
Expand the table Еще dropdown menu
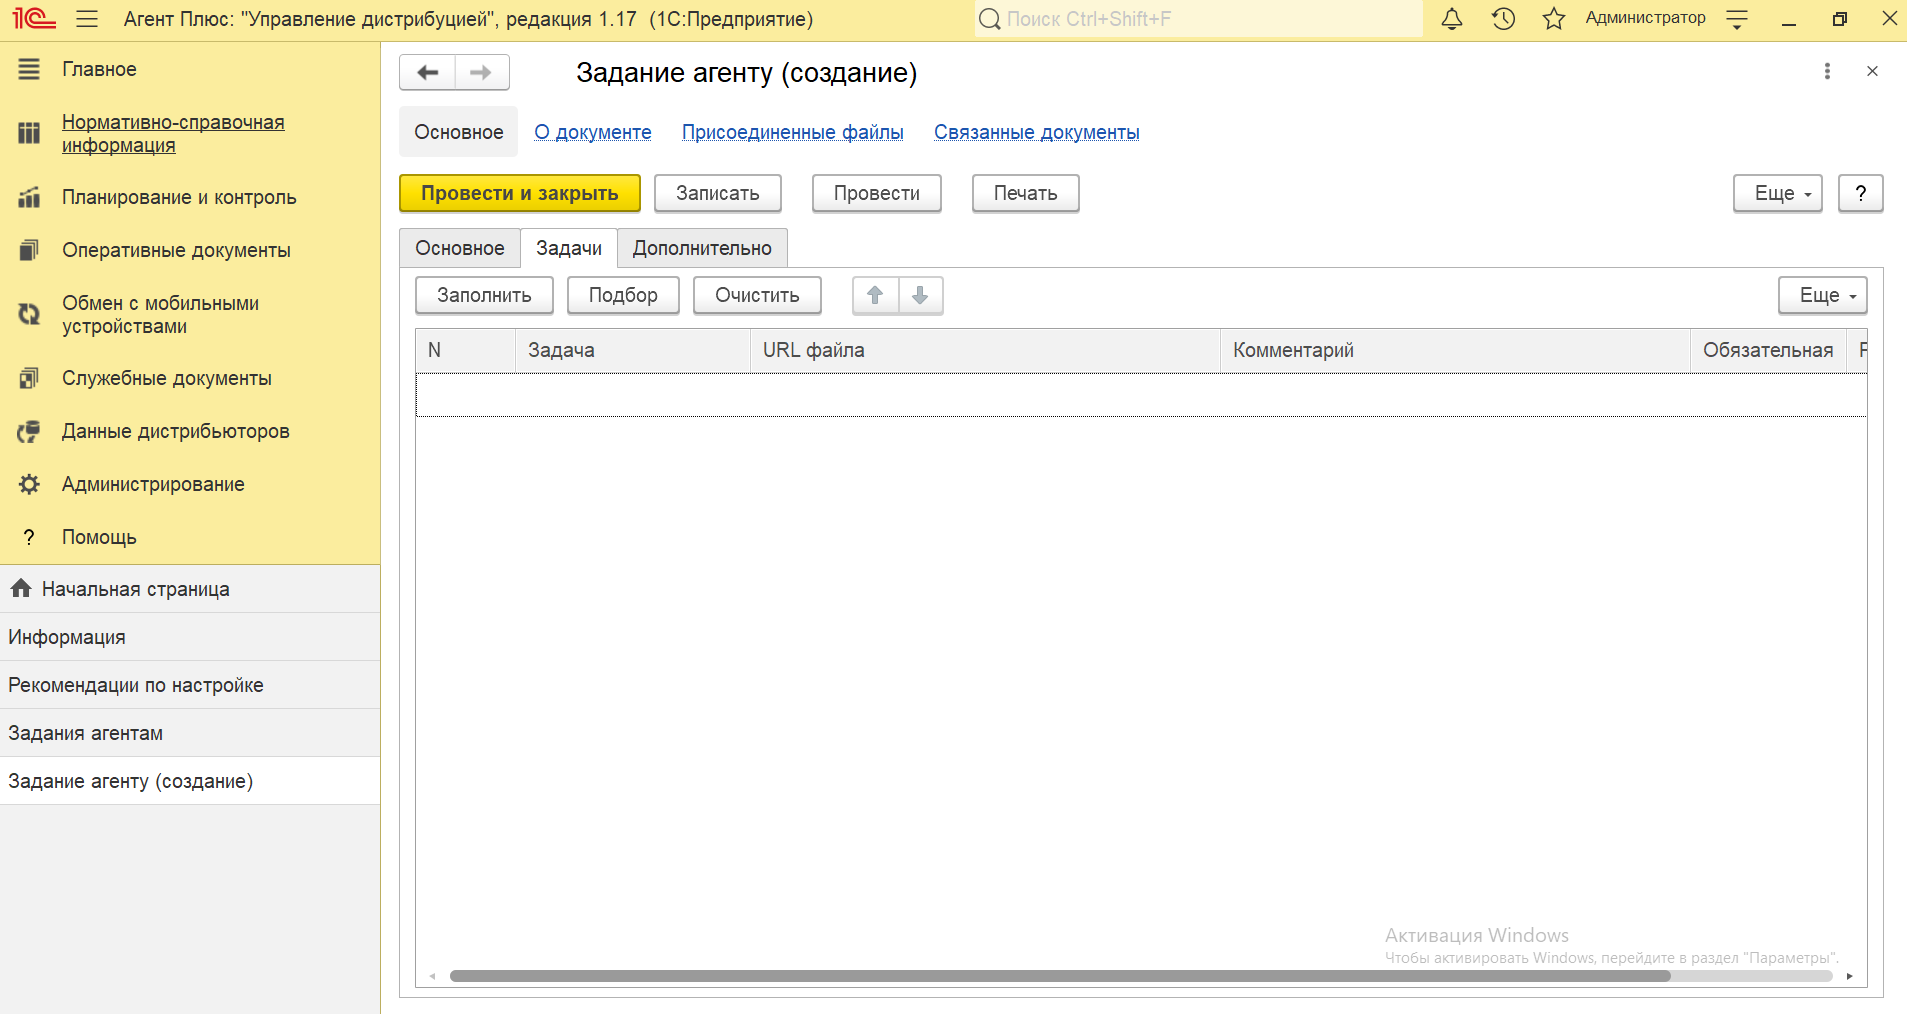[1823, 295]
